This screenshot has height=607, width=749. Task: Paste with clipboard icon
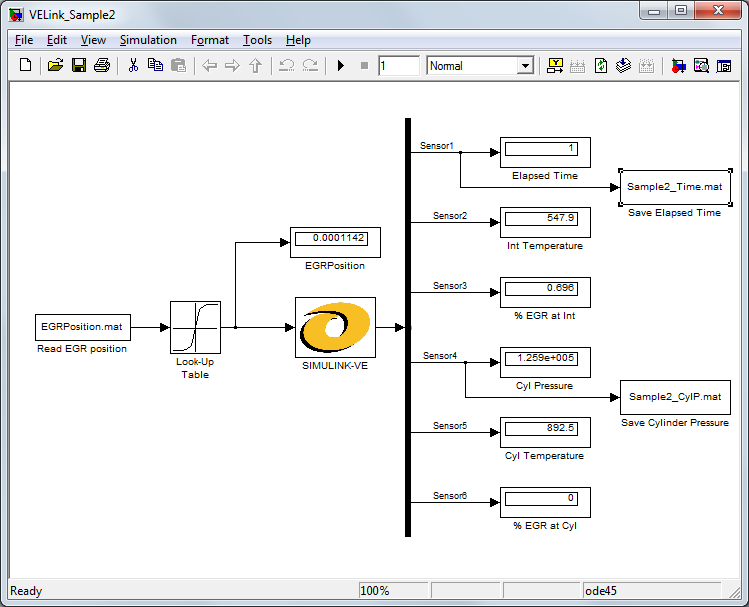178,65
